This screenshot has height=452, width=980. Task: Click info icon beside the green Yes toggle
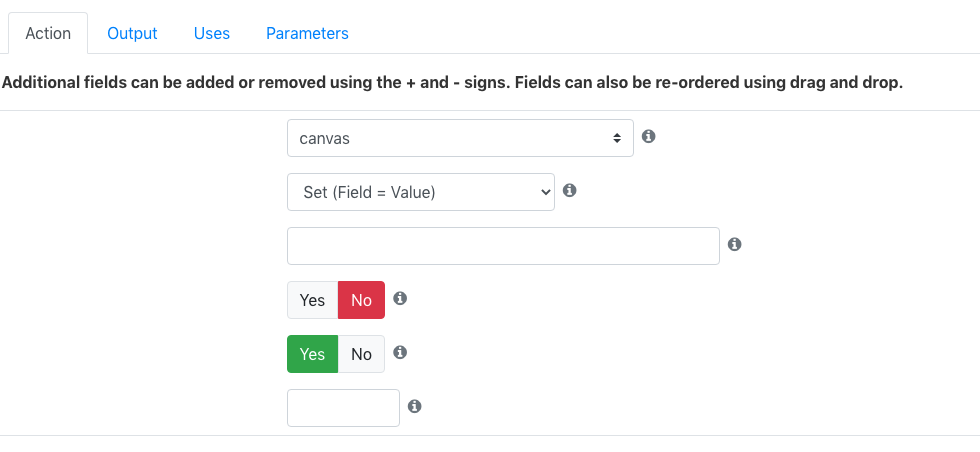click(x=400, y=353)
